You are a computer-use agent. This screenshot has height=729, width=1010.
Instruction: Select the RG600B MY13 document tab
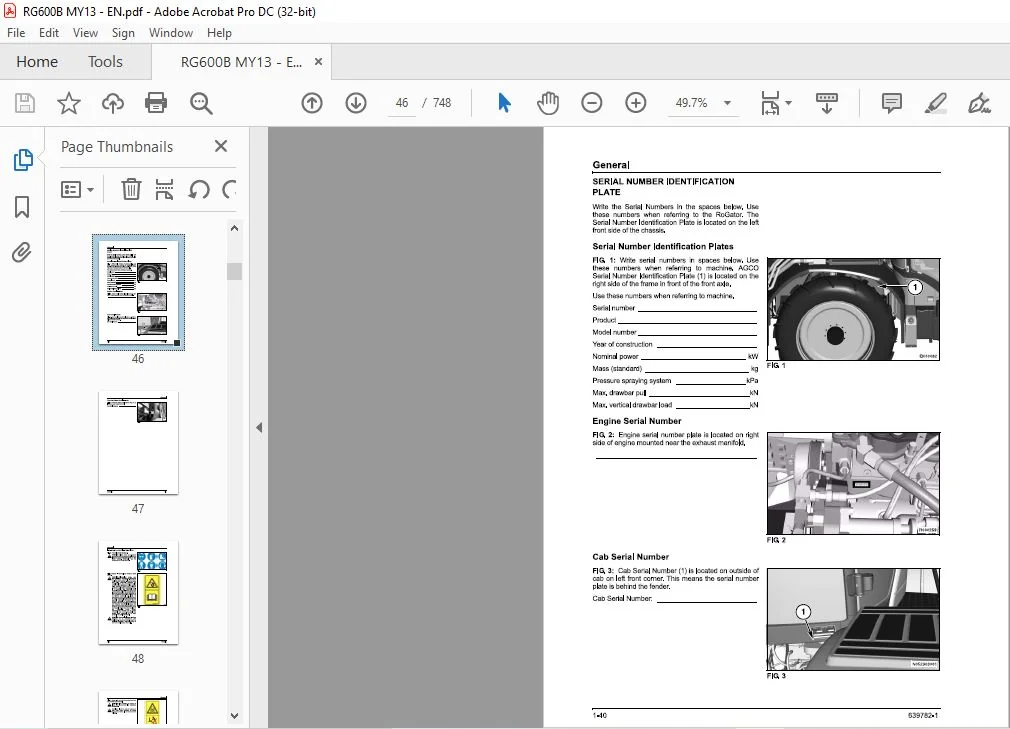point(241,62)
